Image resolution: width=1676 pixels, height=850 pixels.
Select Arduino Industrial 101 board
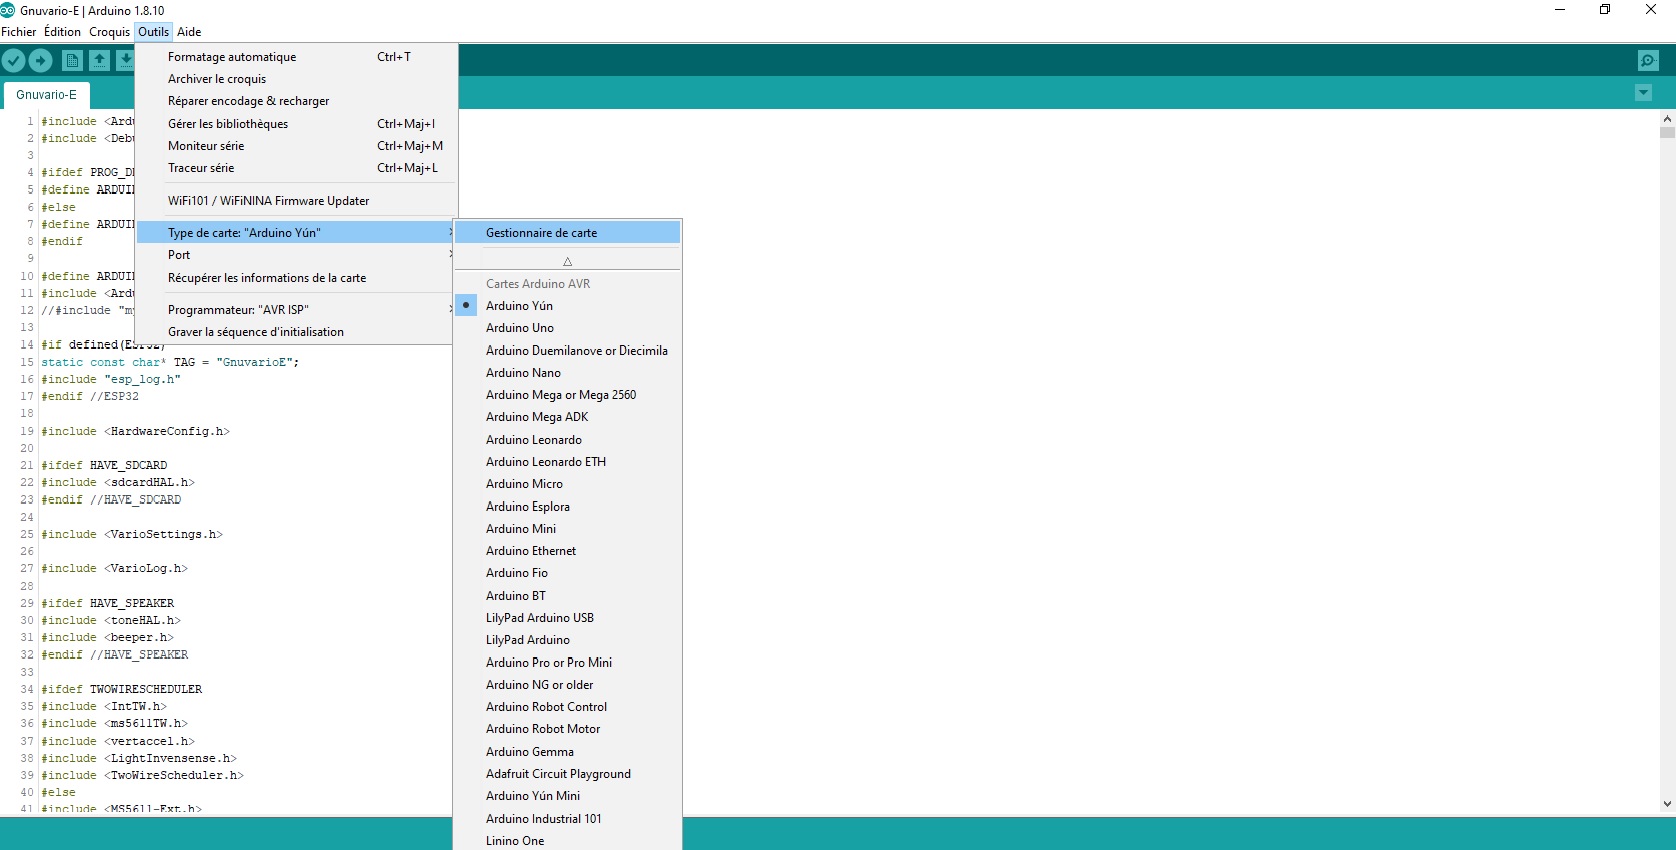pos(567,819)
